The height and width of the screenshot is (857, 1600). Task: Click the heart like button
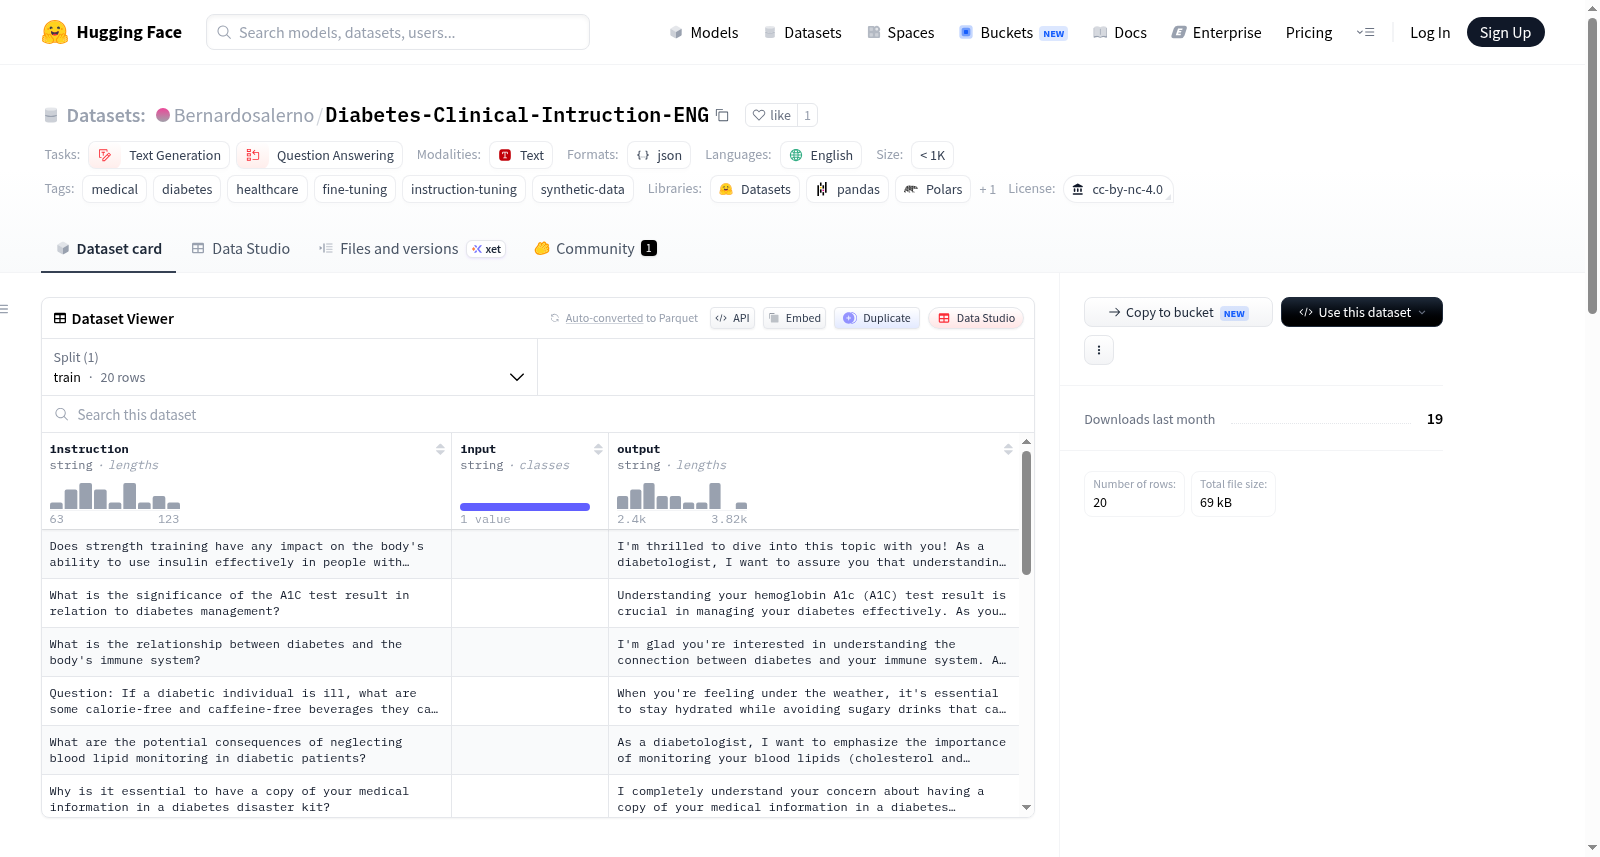click(771, 115)
